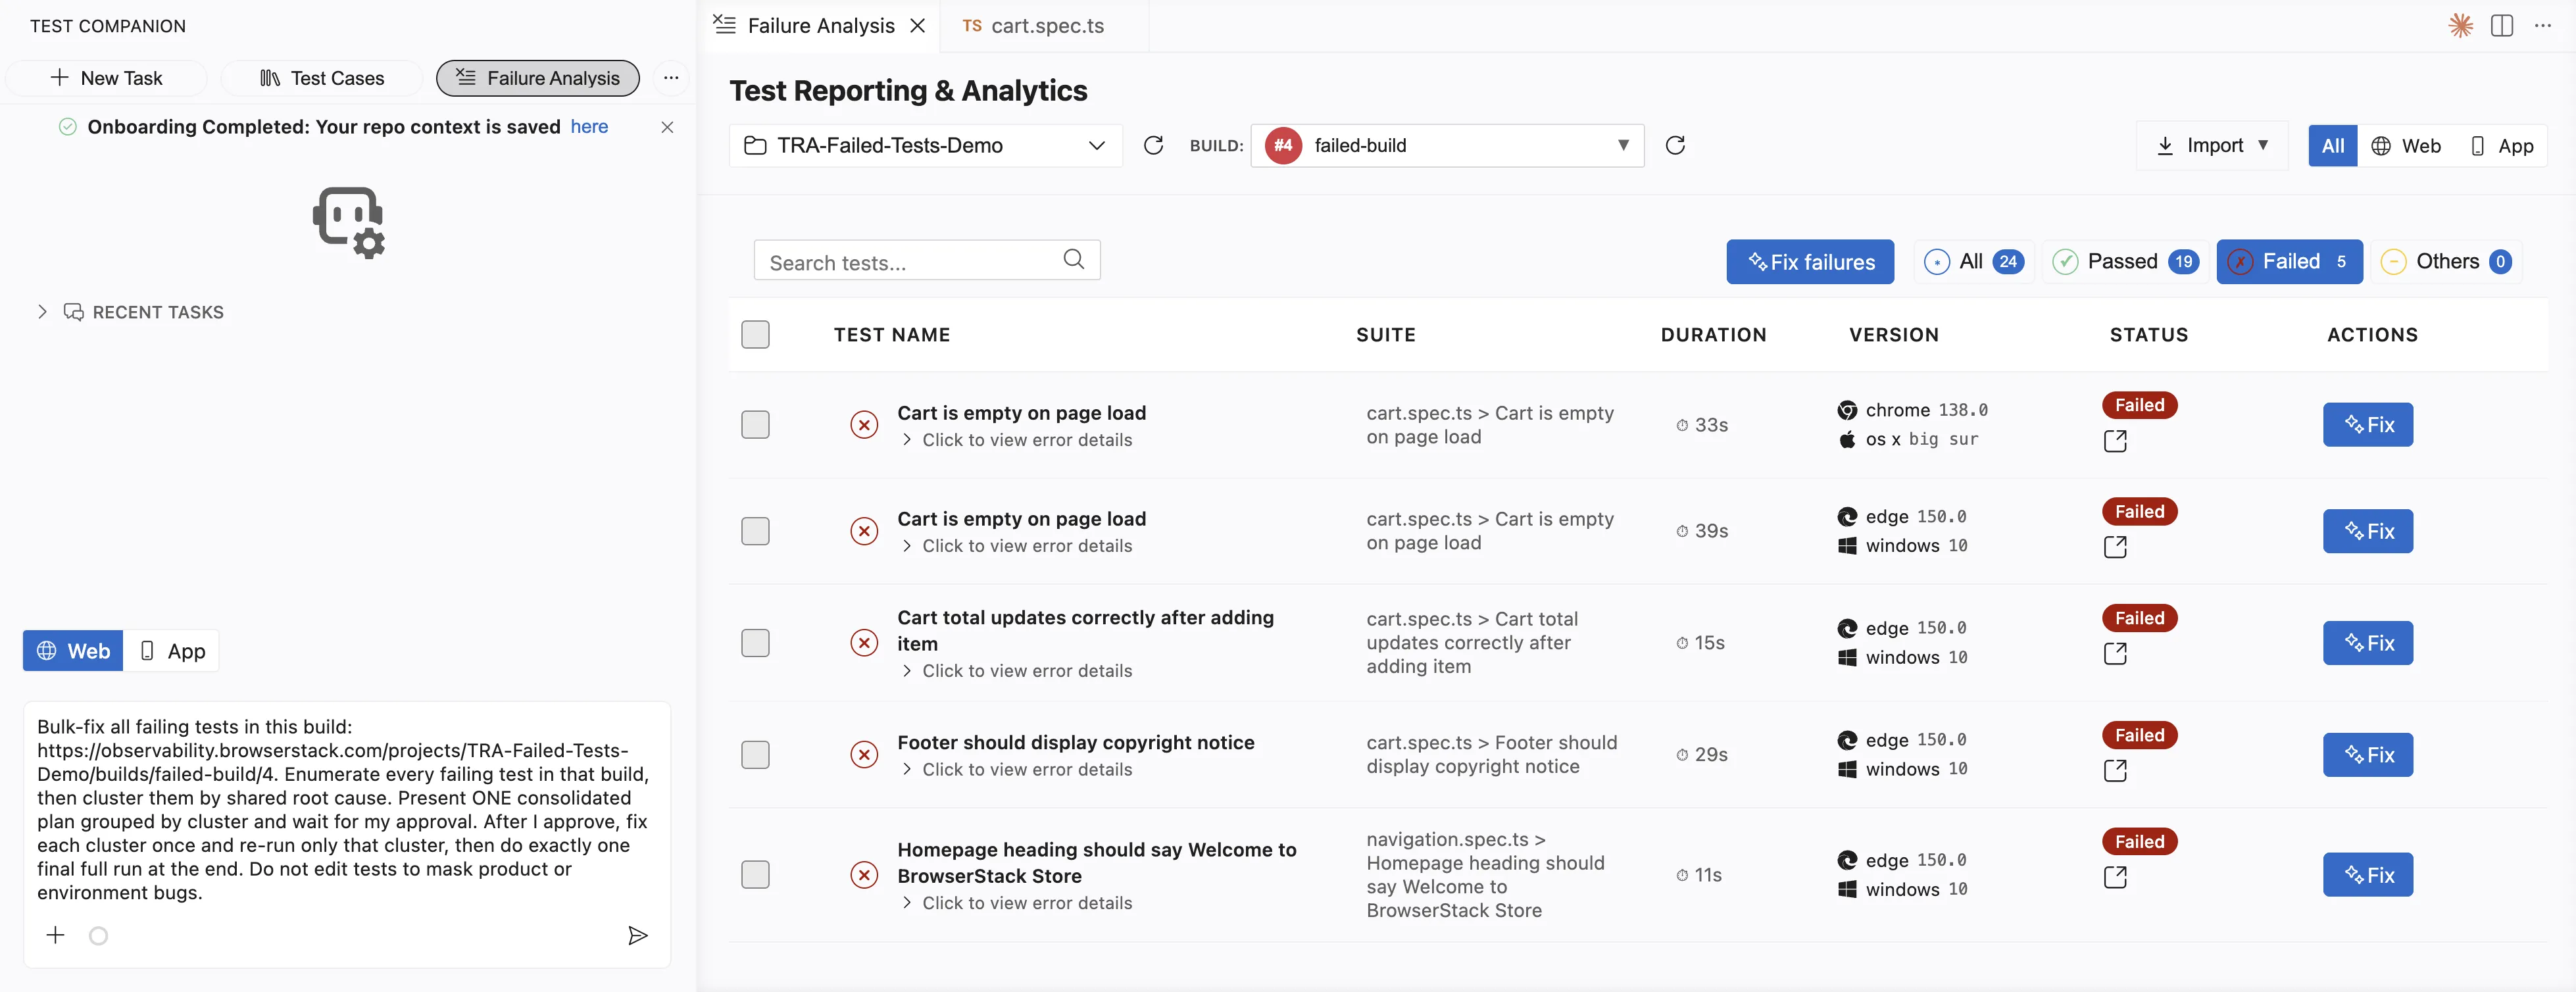Click the Recent Tasks chat bubble icon
Image resolution: width=2576 pixels, height=992 pixels.
point(74,312)
